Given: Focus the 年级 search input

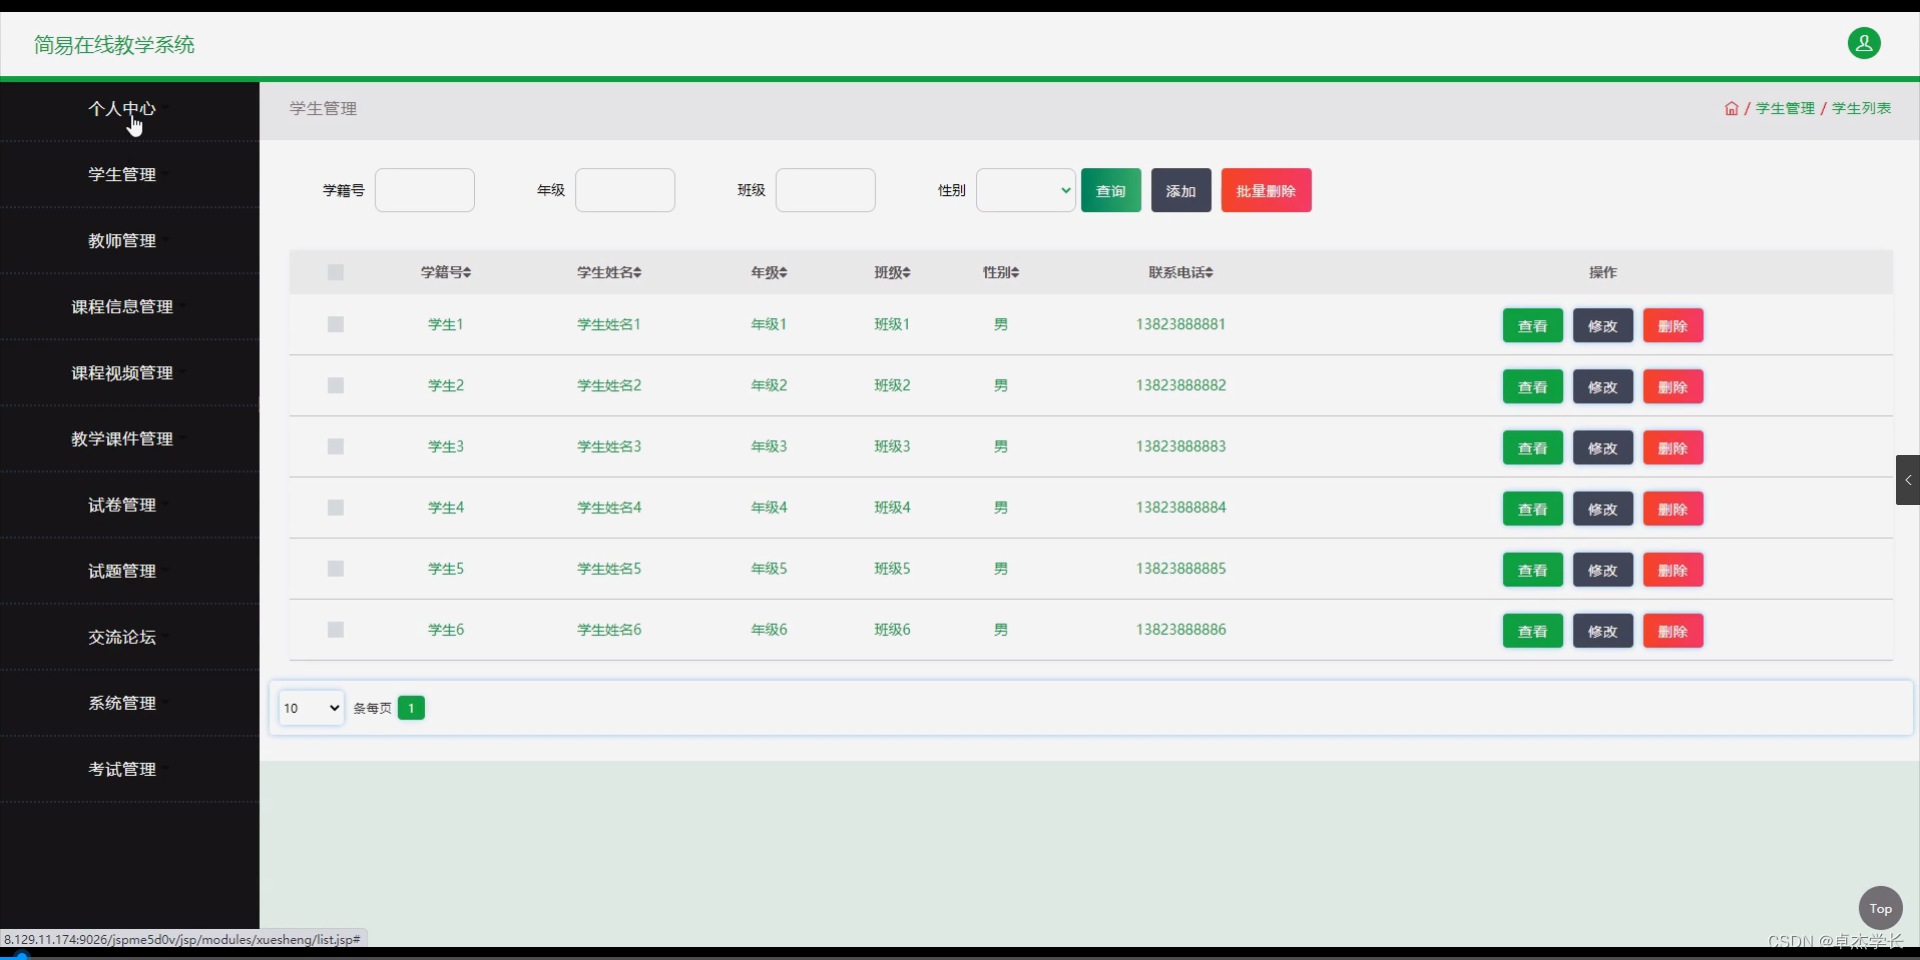Looking at the screenshot, I should click(x=625, y=190).
